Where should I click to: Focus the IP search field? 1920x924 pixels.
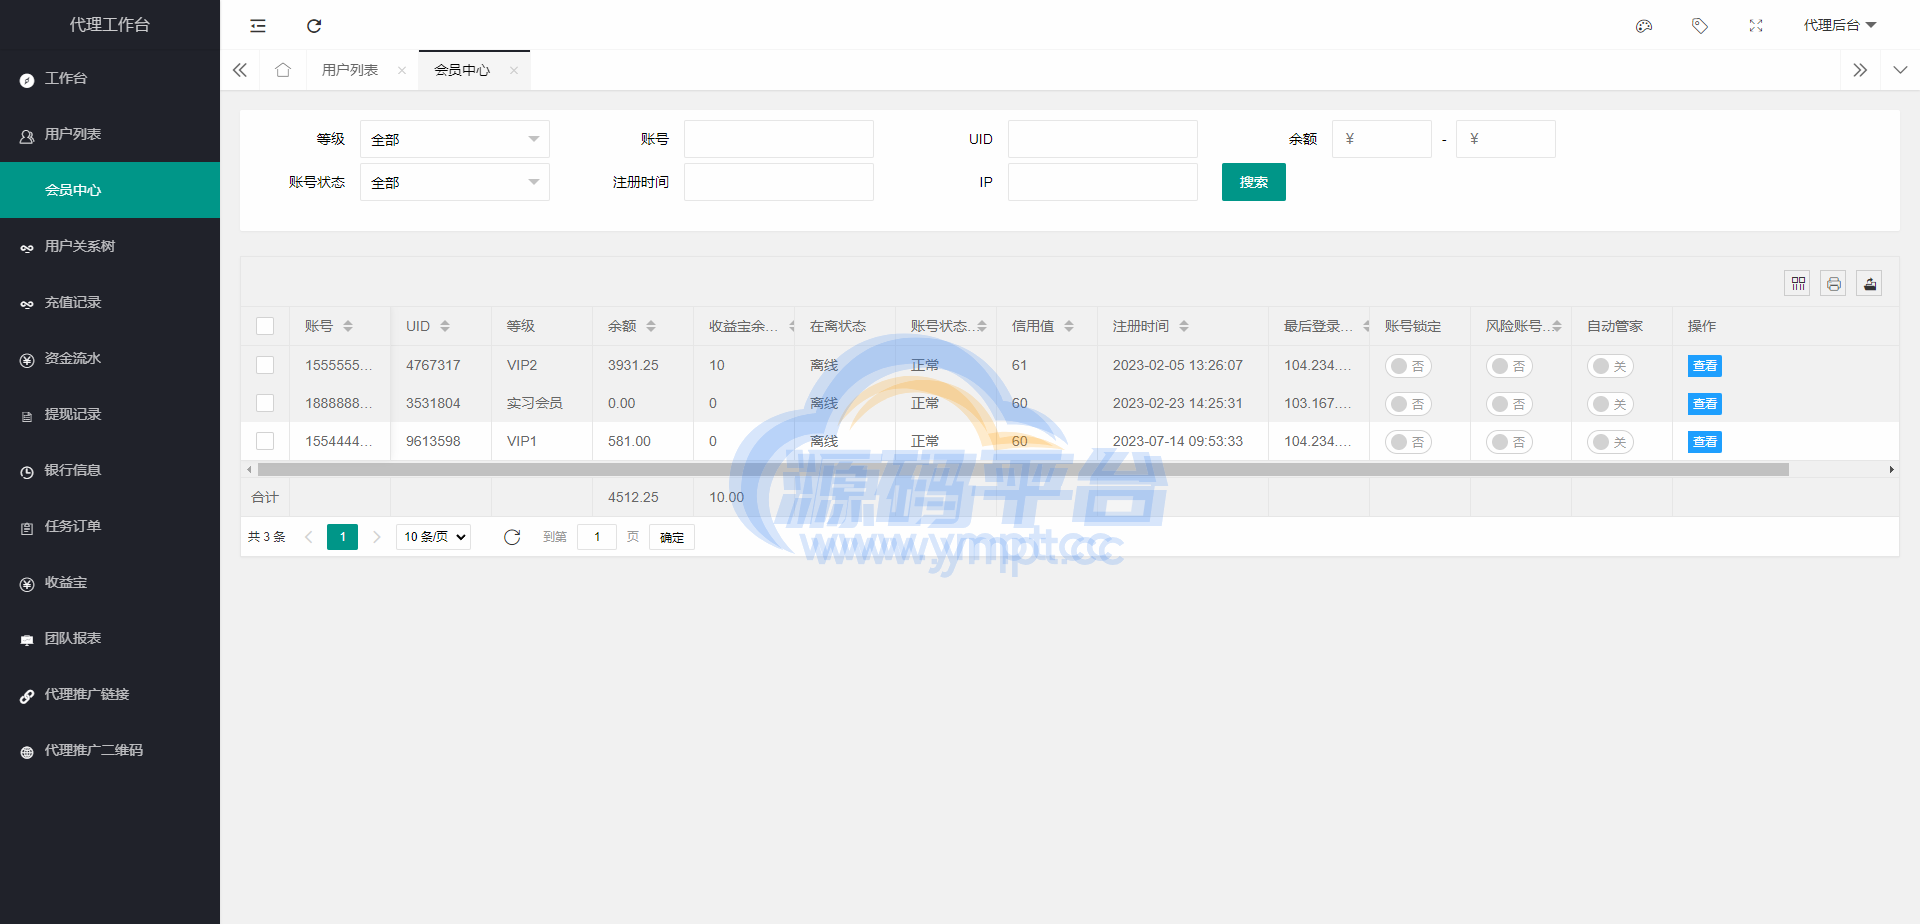(x=1103, y=182)
